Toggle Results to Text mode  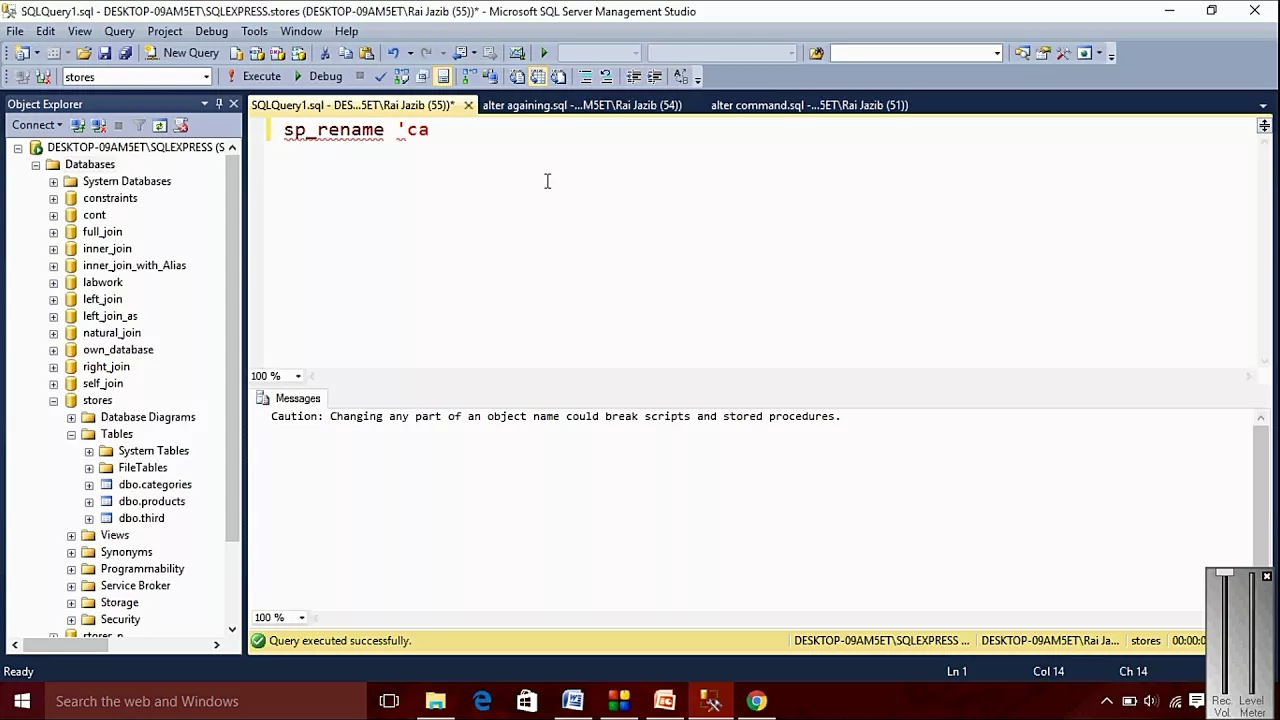517,76
